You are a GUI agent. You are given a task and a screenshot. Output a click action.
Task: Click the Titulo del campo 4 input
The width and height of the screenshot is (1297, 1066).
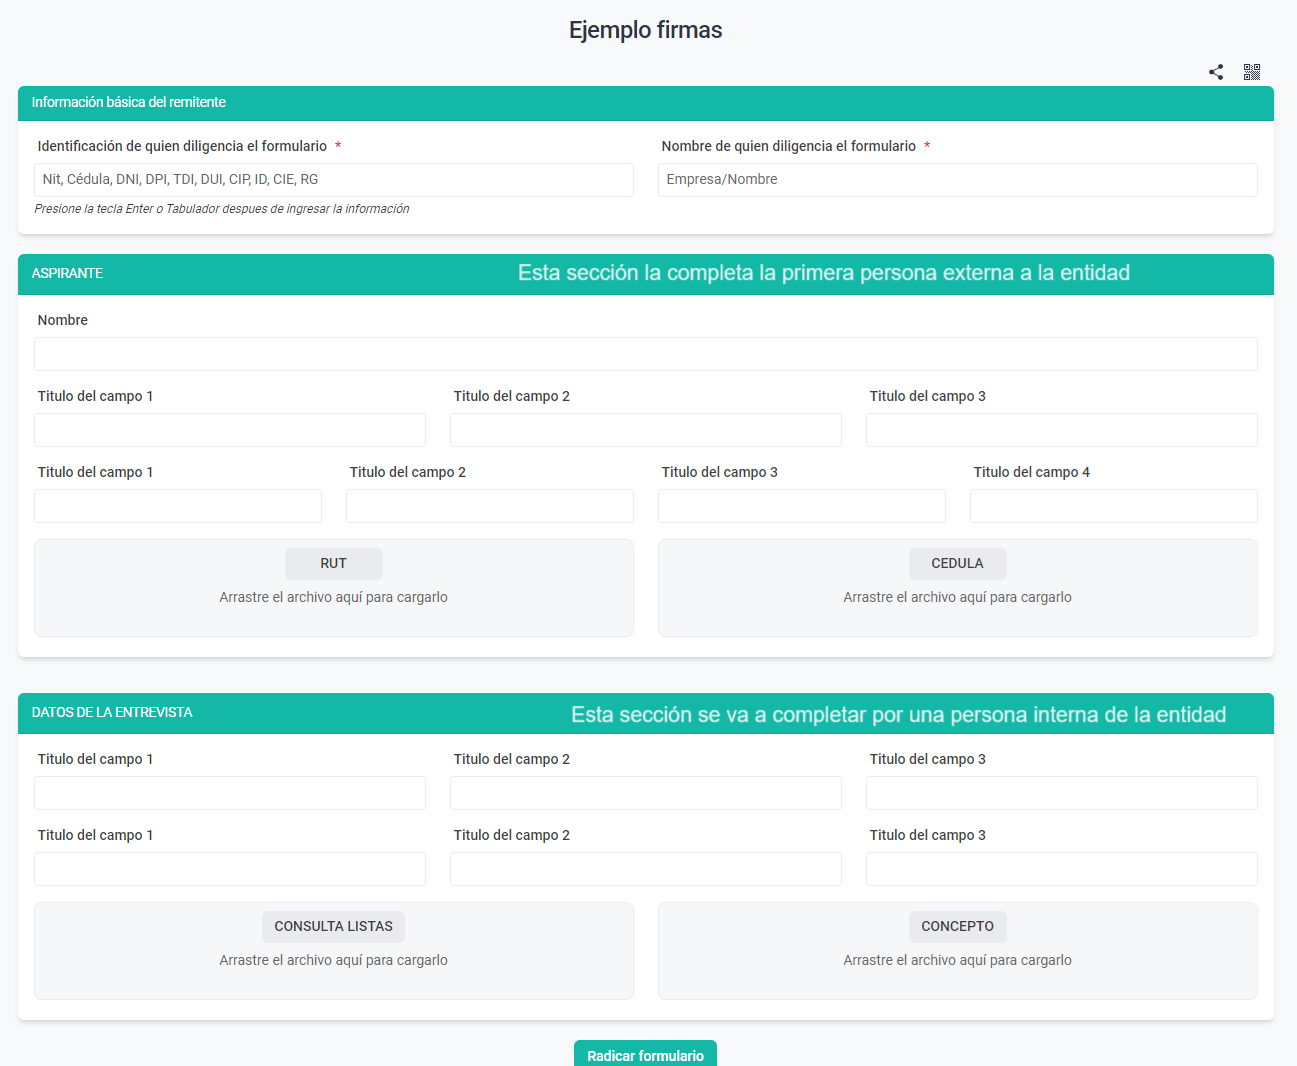pos(1113,506)
